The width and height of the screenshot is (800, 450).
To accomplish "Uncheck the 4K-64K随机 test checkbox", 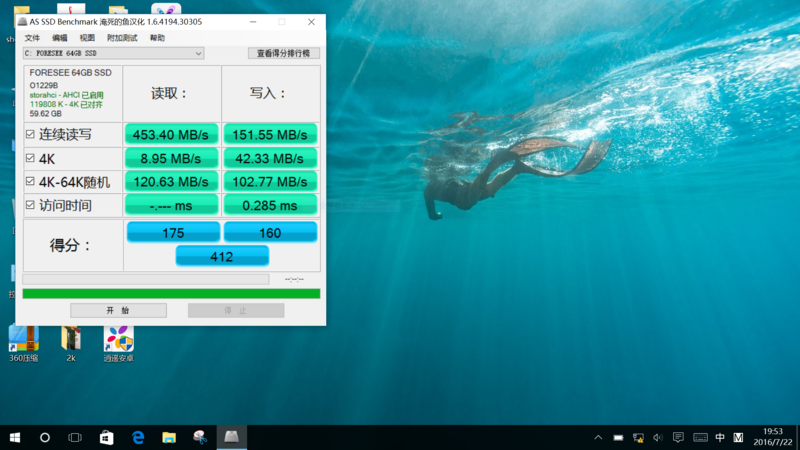I will point(30,181).
